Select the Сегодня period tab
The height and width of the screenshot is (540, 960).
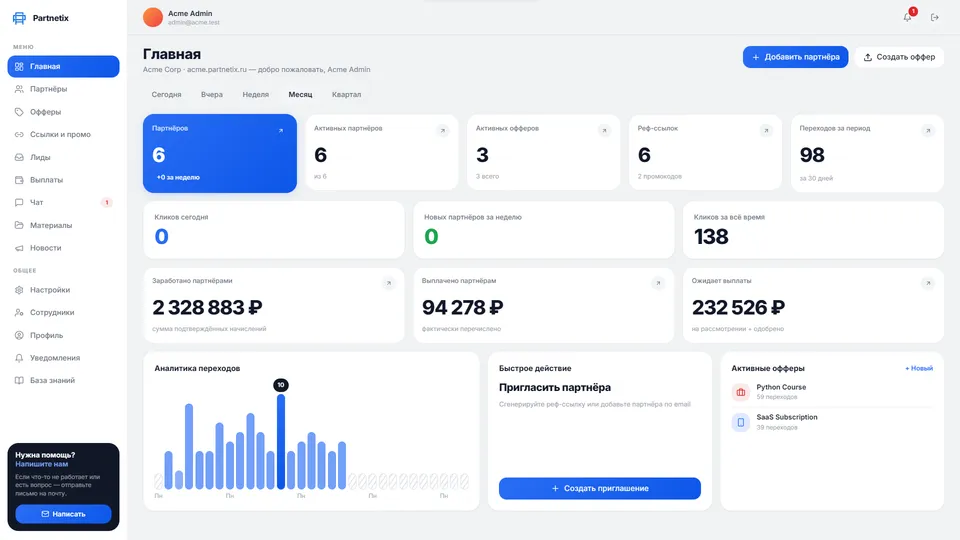tap(167, 94)
